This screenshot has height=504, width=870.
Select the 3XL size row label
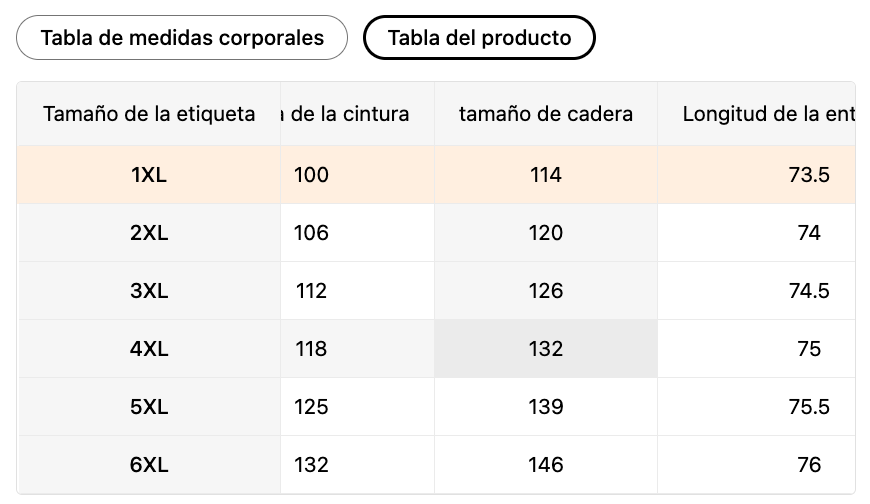[x=149, y=291]
